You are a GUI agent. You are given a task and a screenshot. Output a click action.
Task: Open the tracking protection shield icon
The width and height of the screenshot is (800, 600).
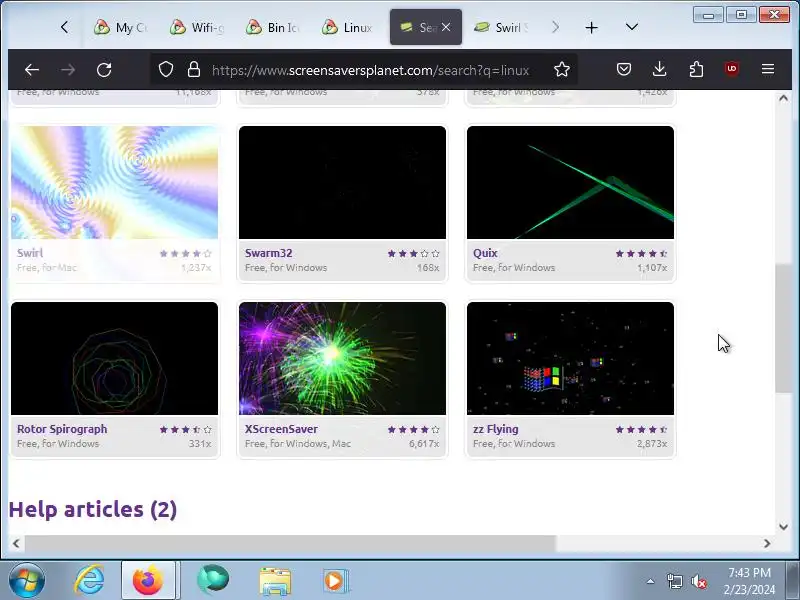166,69
